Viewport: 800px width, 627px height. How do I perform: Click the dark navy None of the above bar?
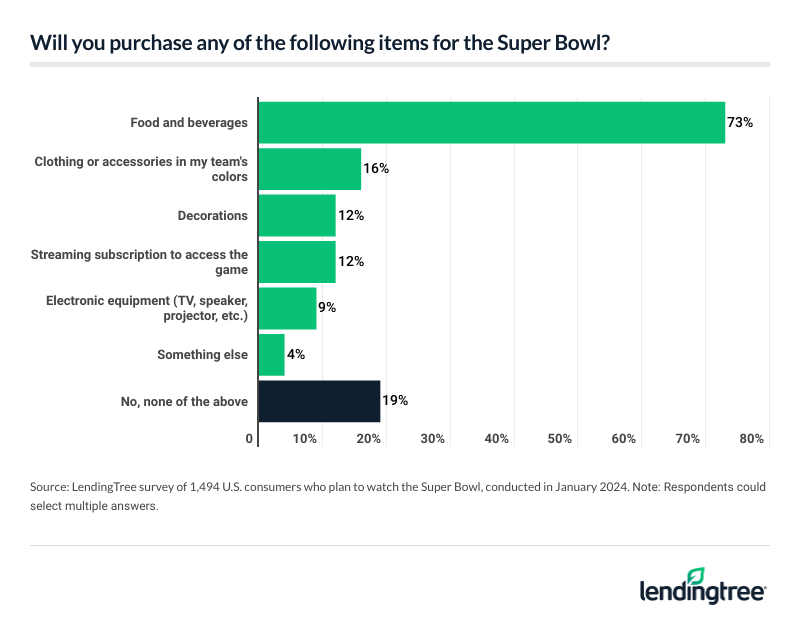pyautogui.click(x=319, y=401)
